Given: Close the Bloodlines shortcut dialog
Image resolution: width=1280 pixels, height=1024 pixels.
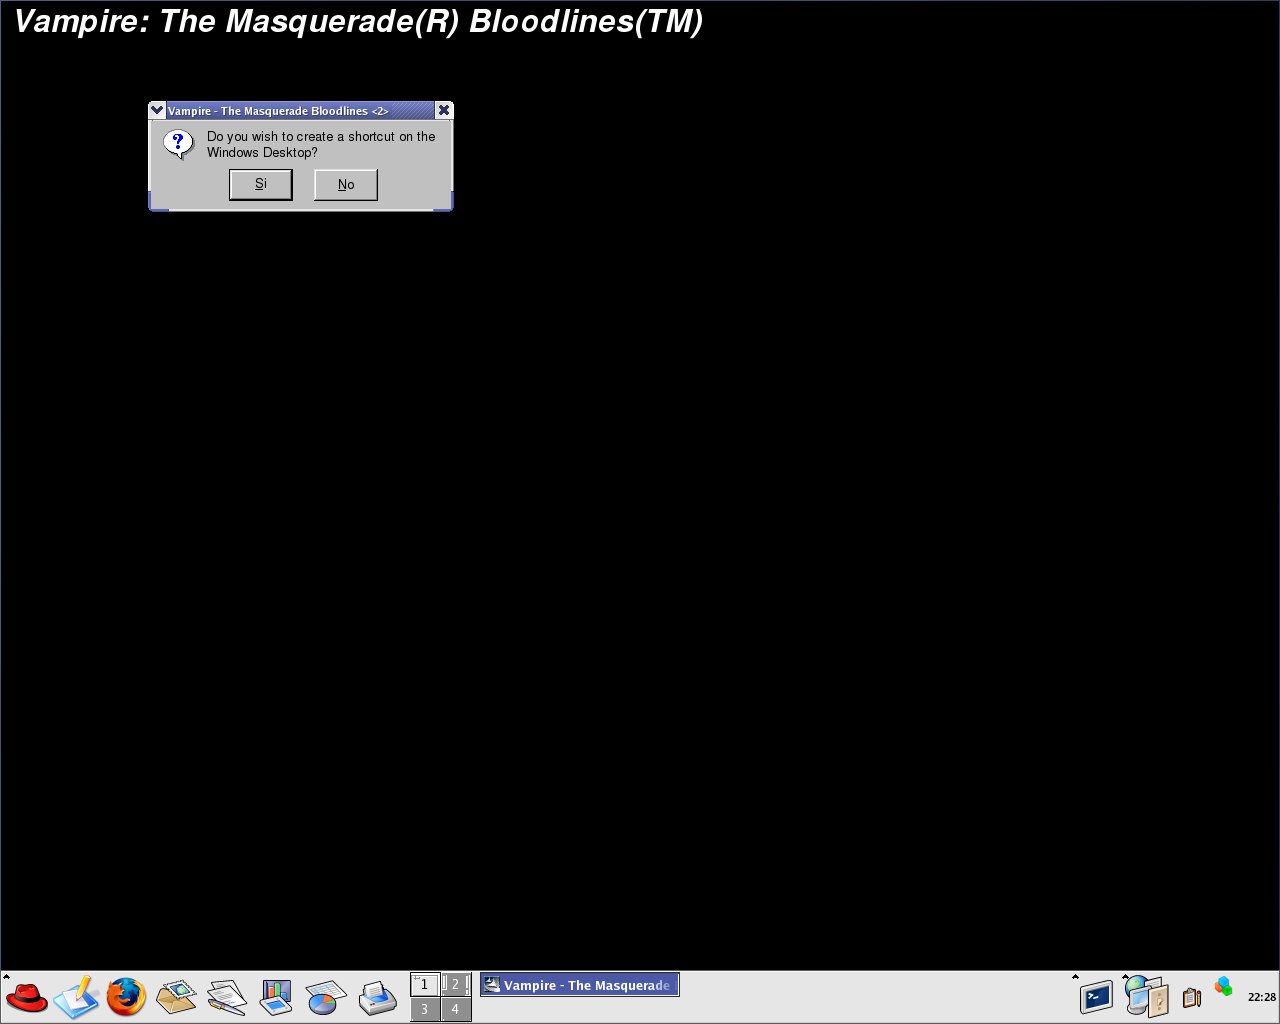Looking at the screenshot, I should coord(444,110).
